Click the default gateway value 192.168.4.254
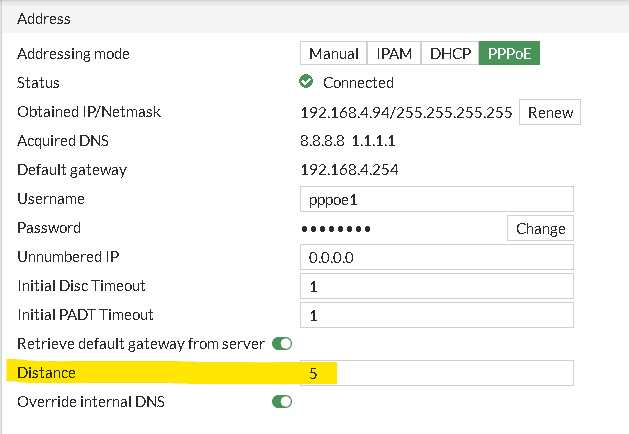629x434 pixels. pos(349,170)
